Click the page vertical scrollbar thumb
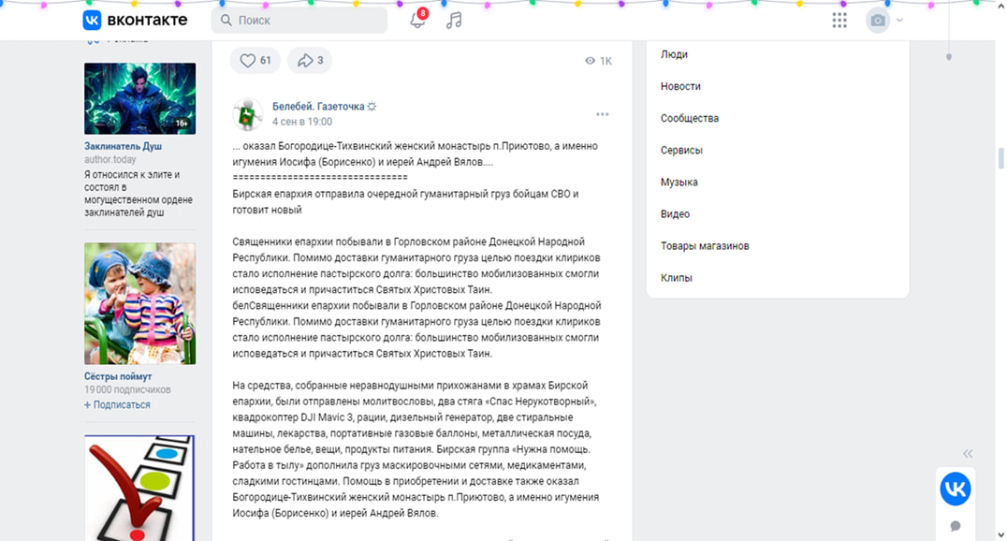This screenshot has width=1007, height=541. [1001, 158]
